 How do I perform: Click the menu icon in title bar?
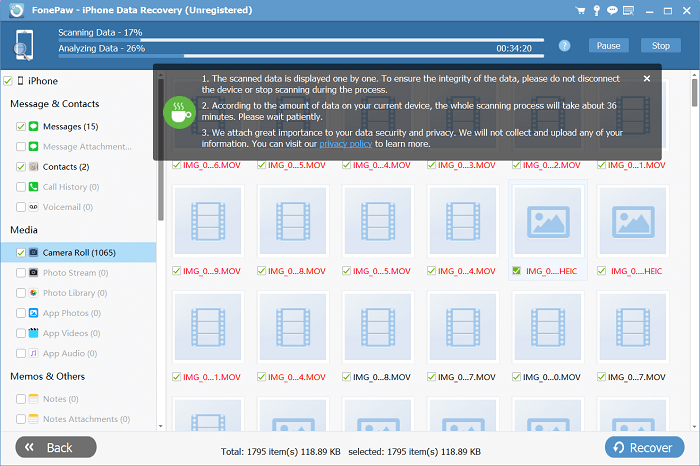coord(629,10)
